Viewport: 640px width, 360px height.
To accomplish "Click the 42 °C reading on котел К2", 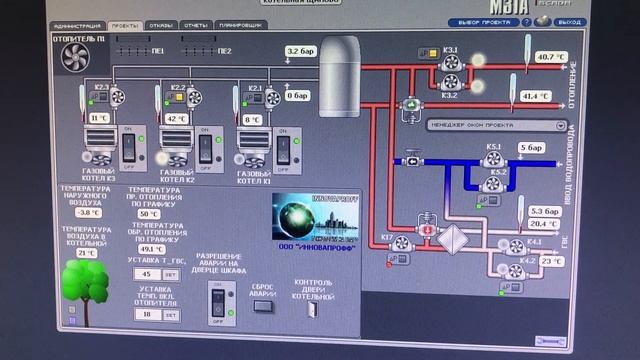I will pos(176,119).
